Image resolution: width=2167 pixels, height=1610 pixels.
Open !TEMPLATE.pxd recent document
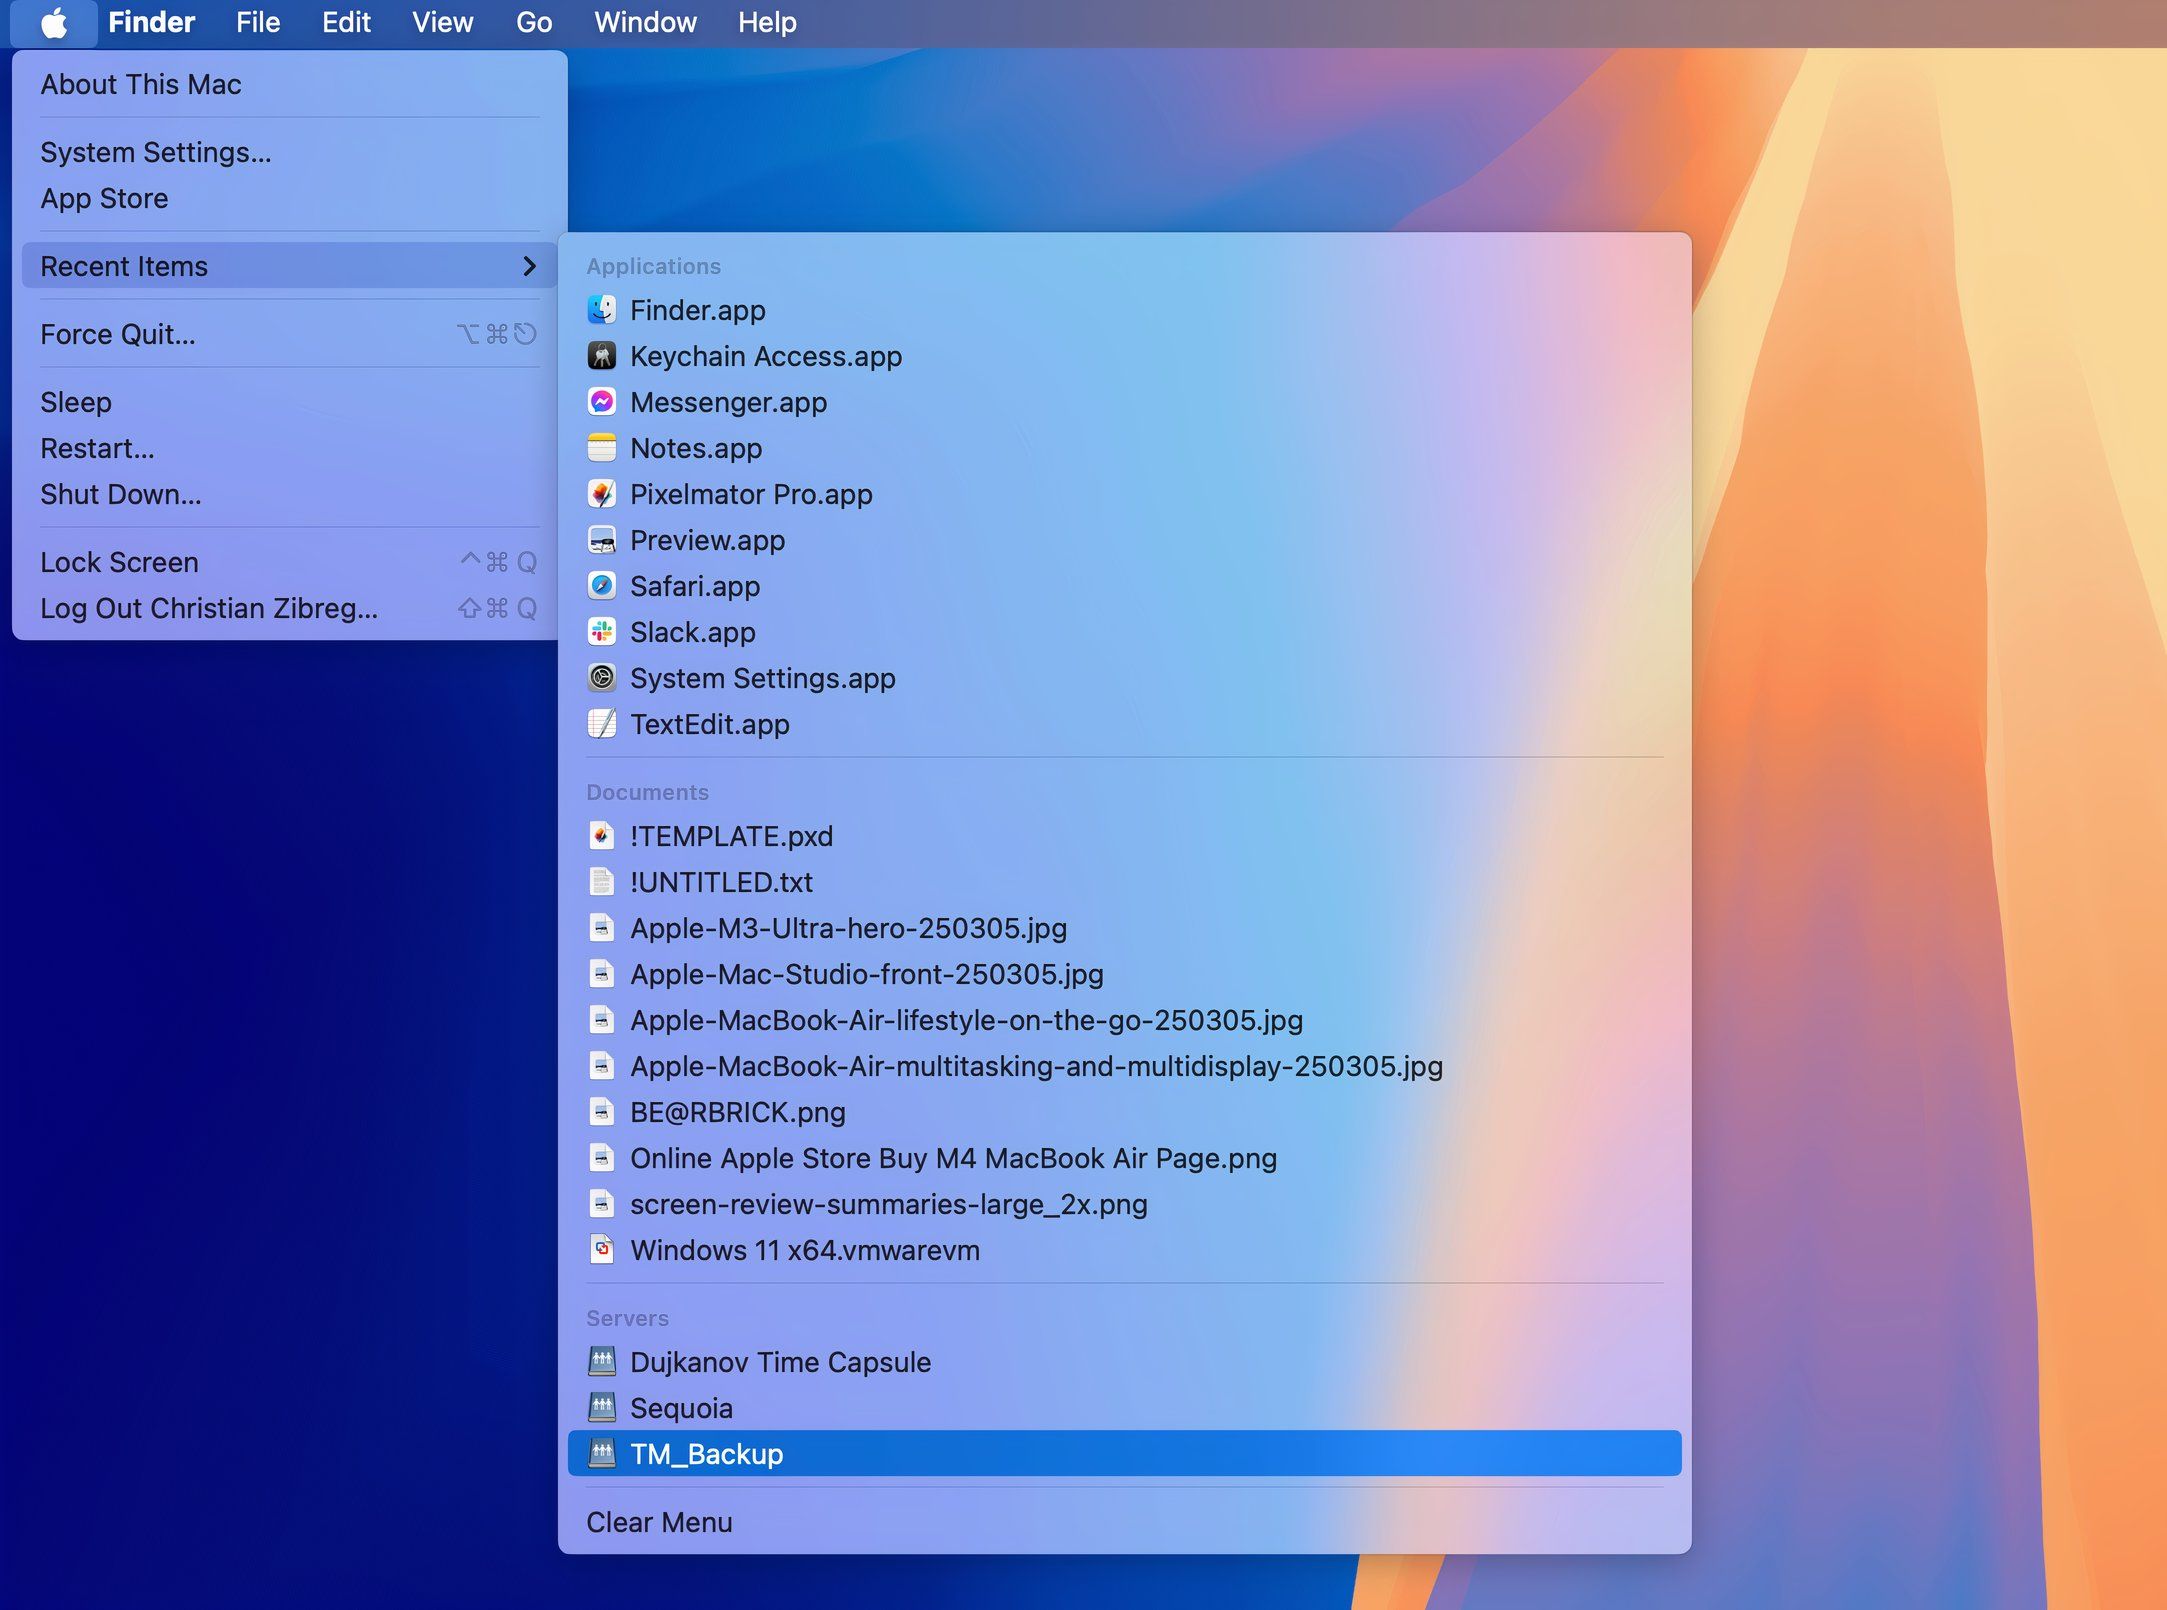pos(730,835)
